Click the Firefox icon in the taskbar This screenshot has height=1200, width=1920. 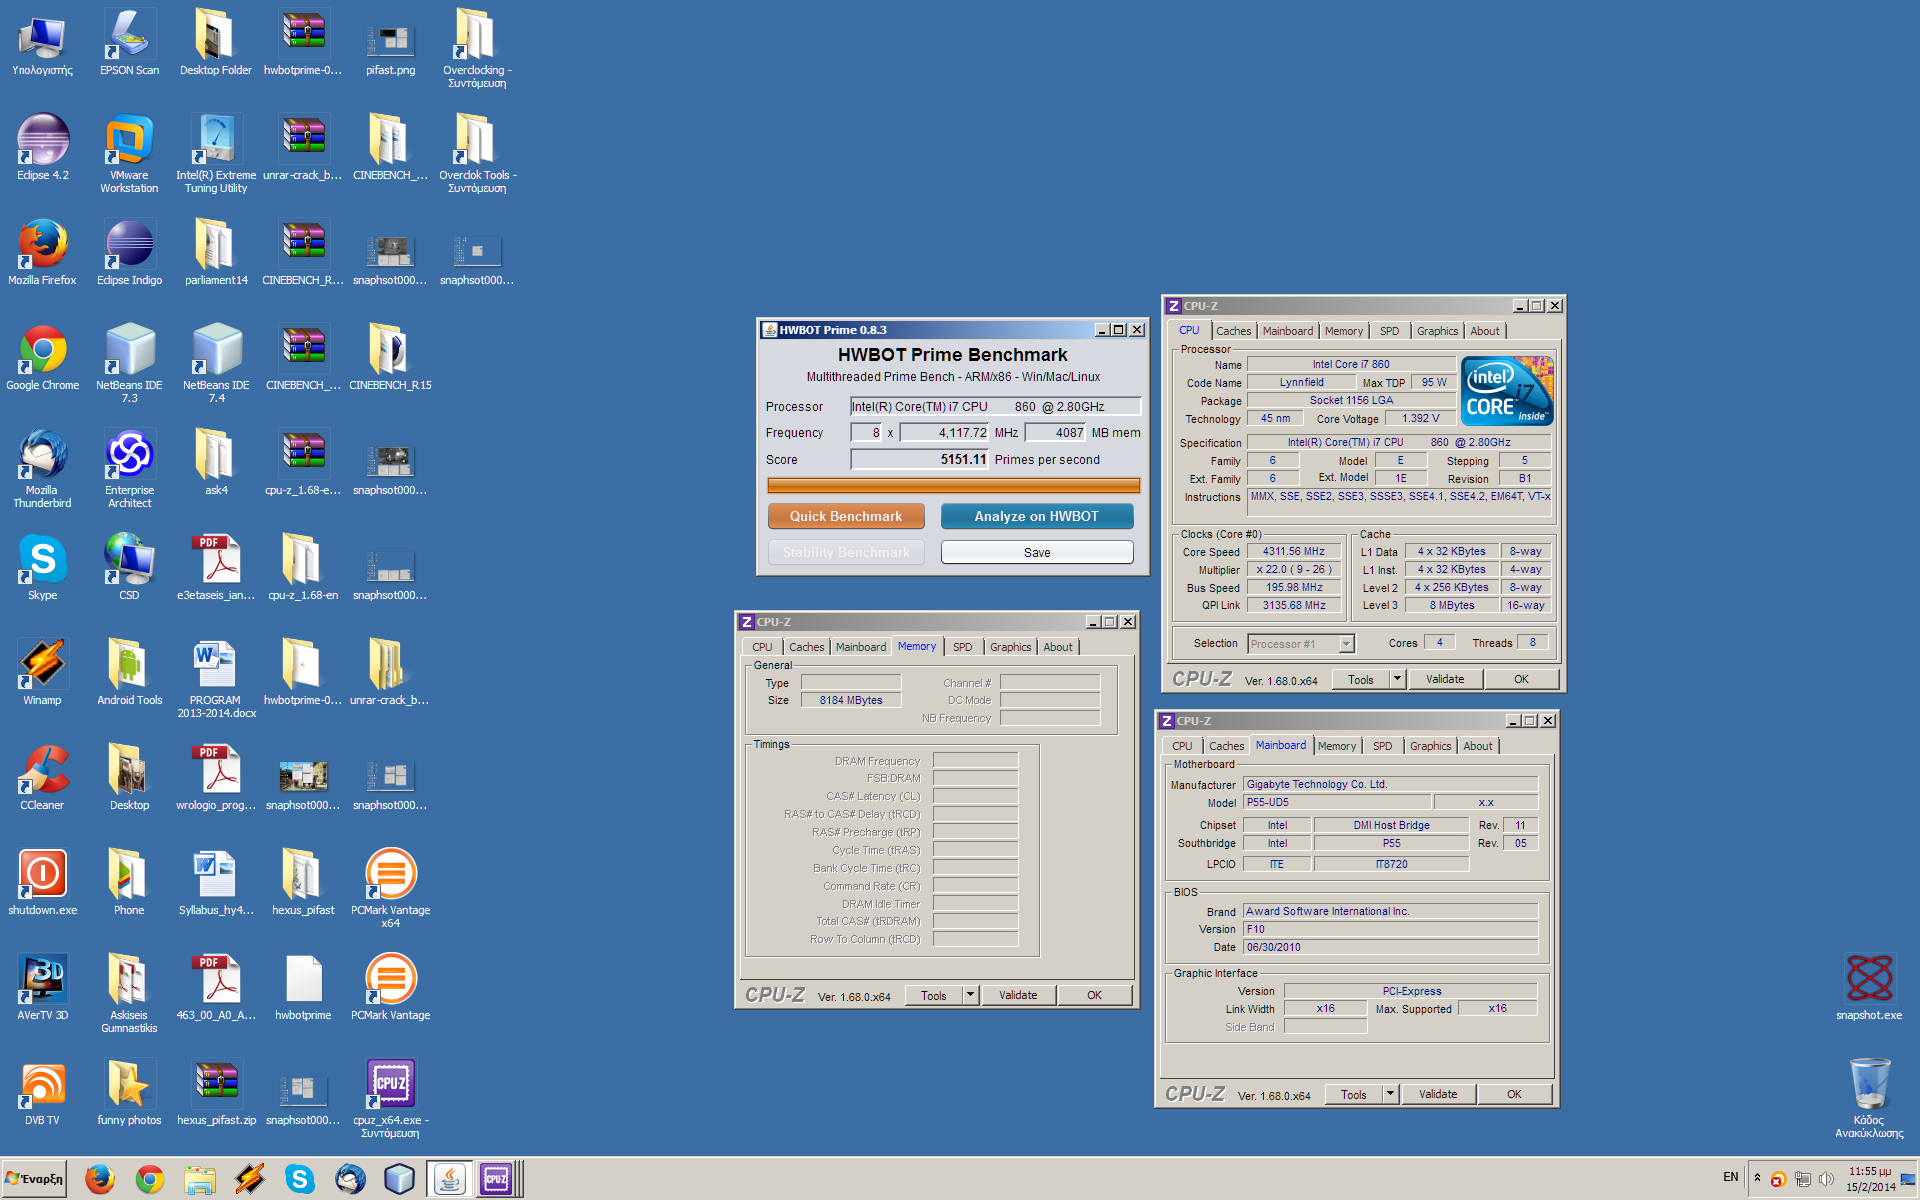(x=99, y=1179)
